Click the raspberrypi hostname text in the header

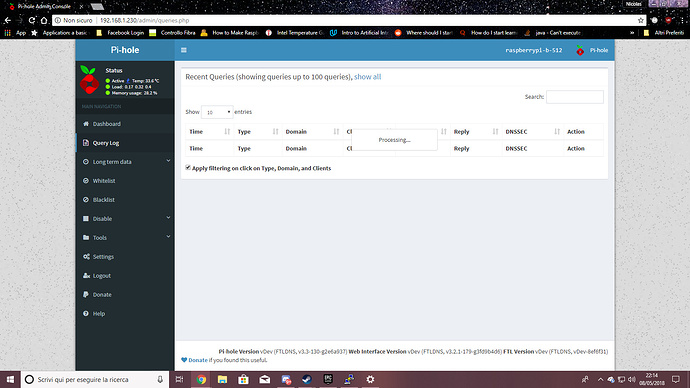tap(534, 50)
